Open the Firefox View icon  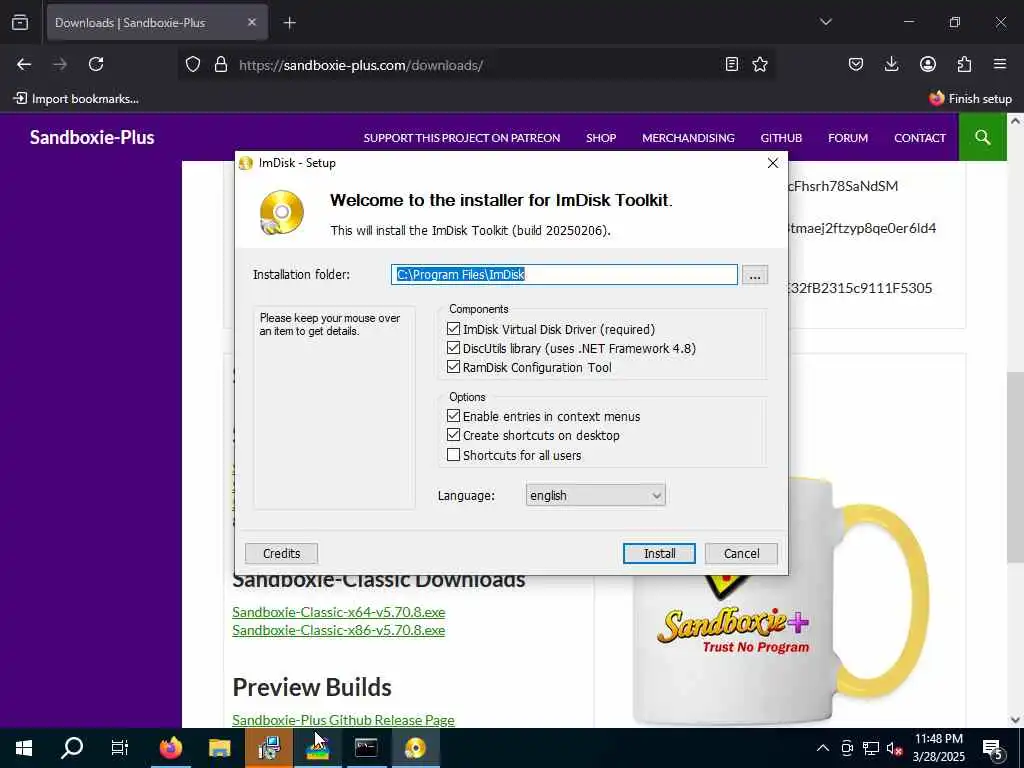click(x=20, y=22)
